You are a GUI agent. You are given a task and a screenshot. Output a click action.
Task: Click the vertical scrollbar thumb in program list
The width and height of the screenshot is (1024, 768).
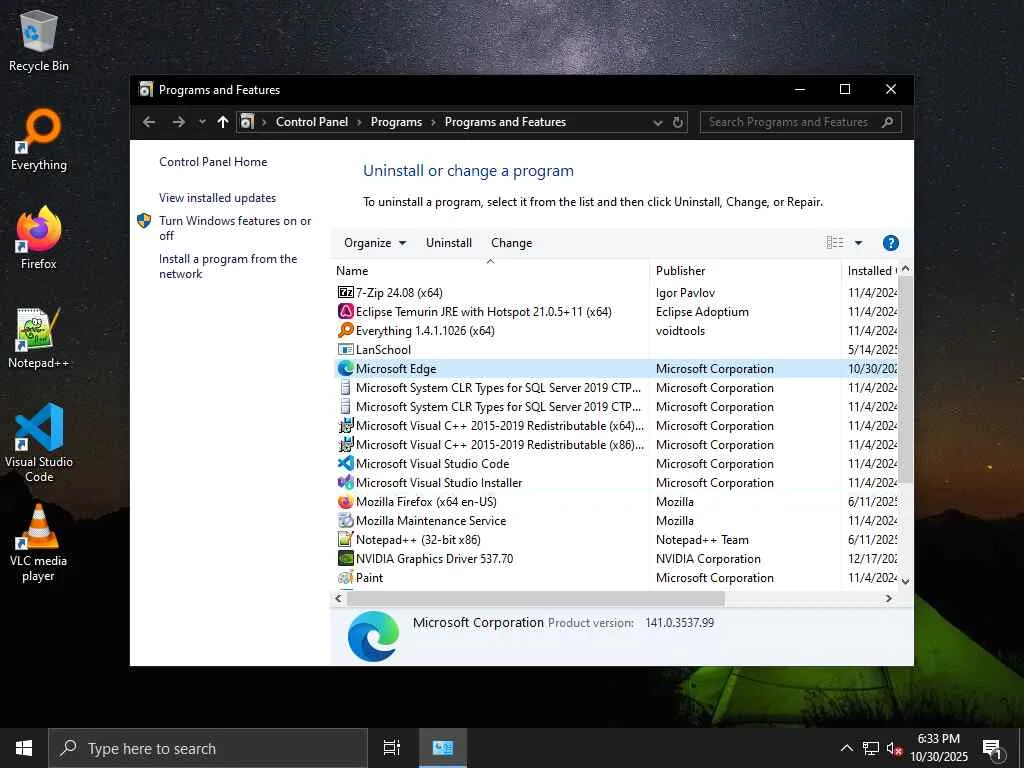pos(905,380)
